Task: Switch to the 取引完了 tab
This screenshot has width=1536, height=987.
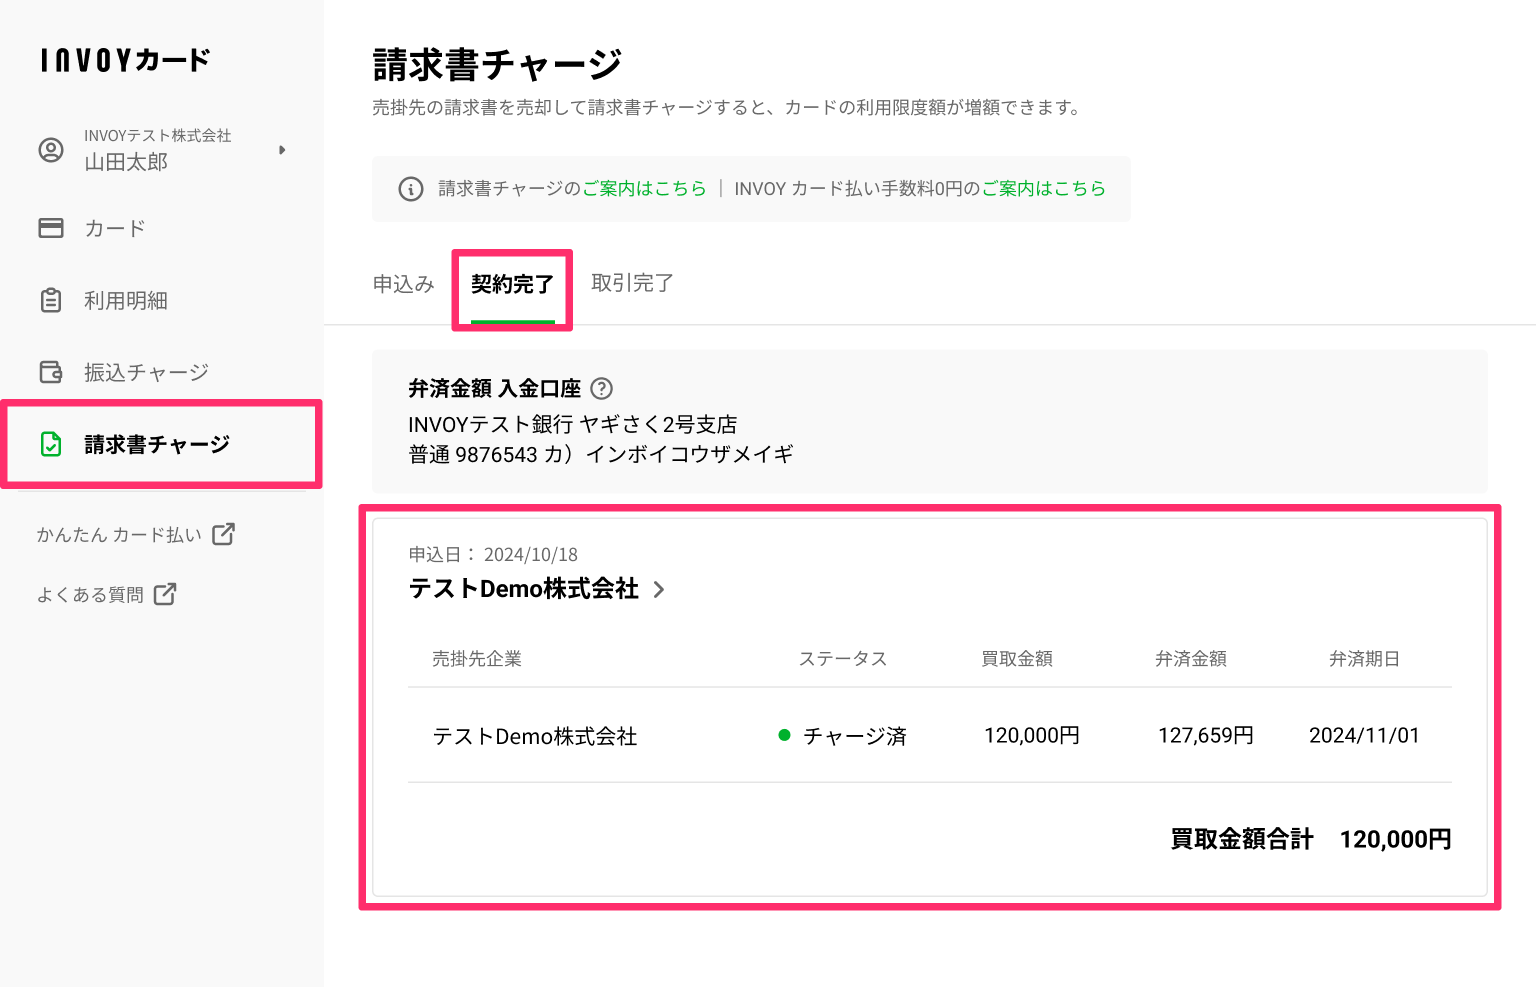Action: pyautogui.click(x=632, y=283)
